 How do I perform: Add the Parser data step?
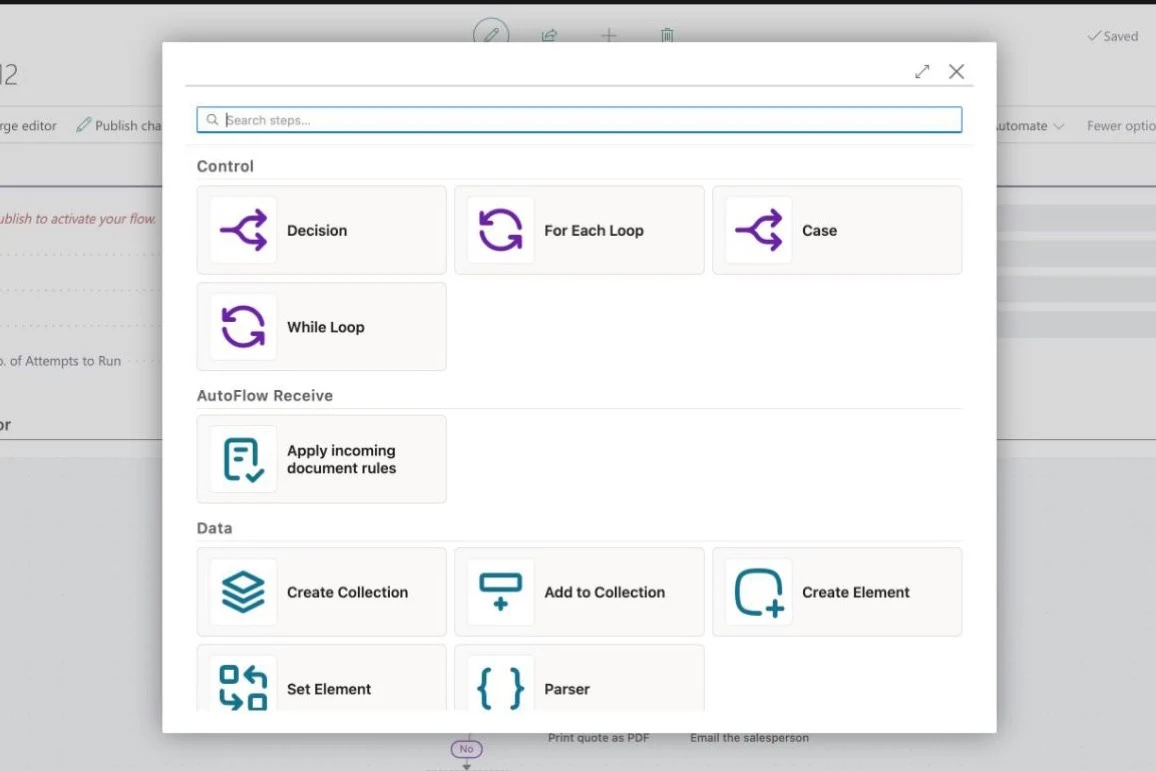tap(579, 678)
